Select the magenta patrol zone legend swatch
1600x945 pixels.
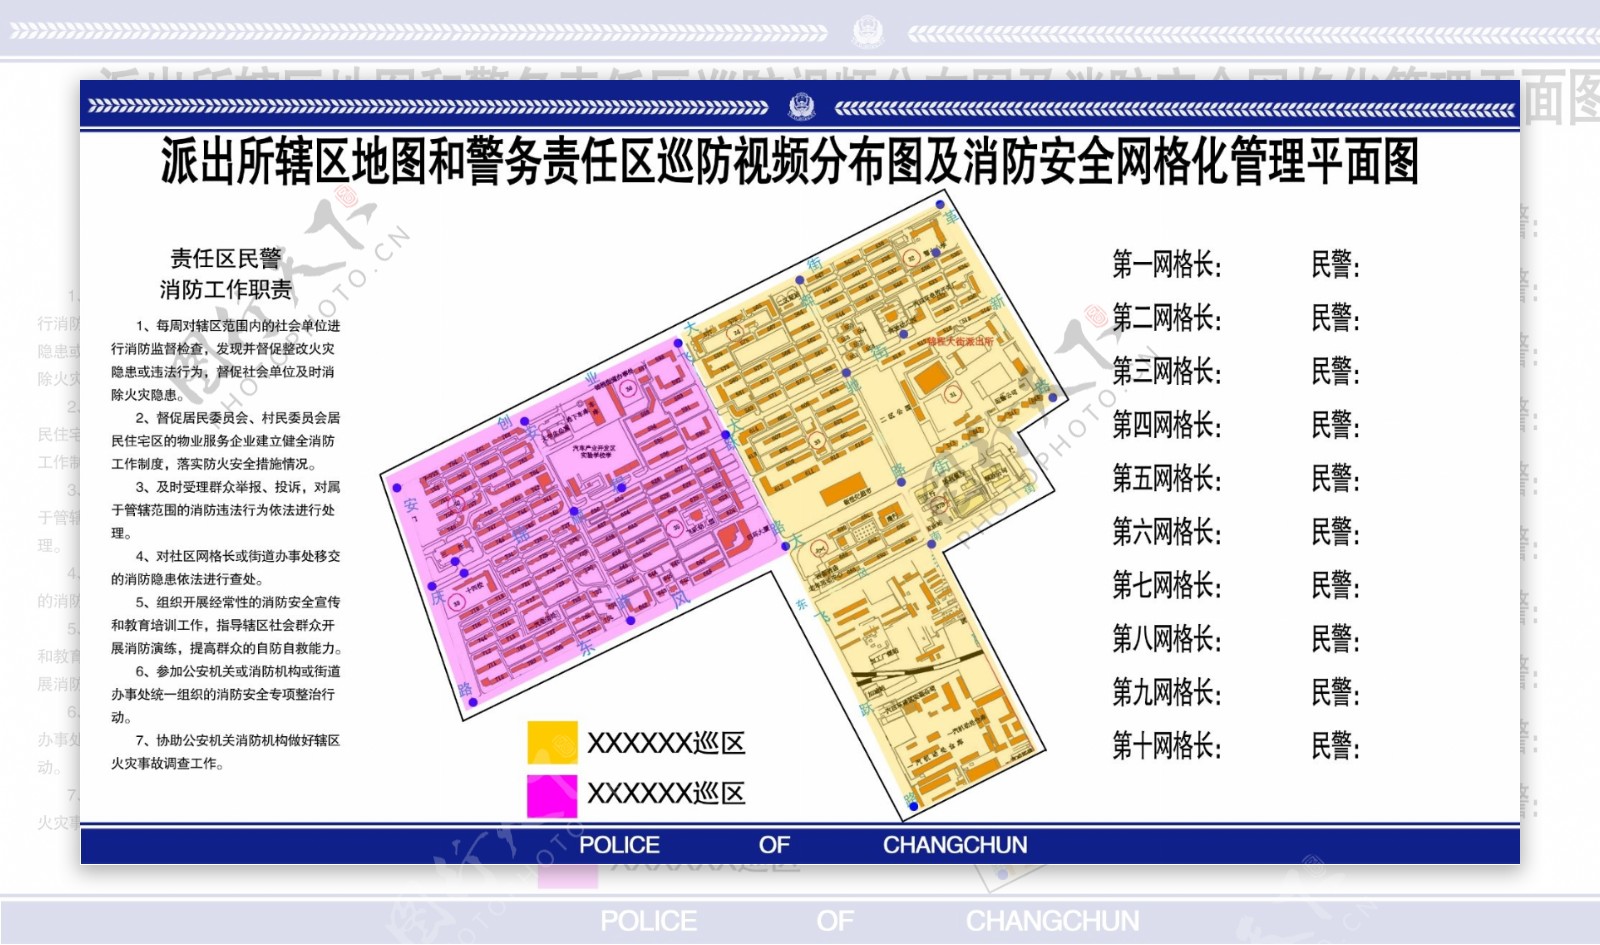pyautogui.click(x=552, y=795)
